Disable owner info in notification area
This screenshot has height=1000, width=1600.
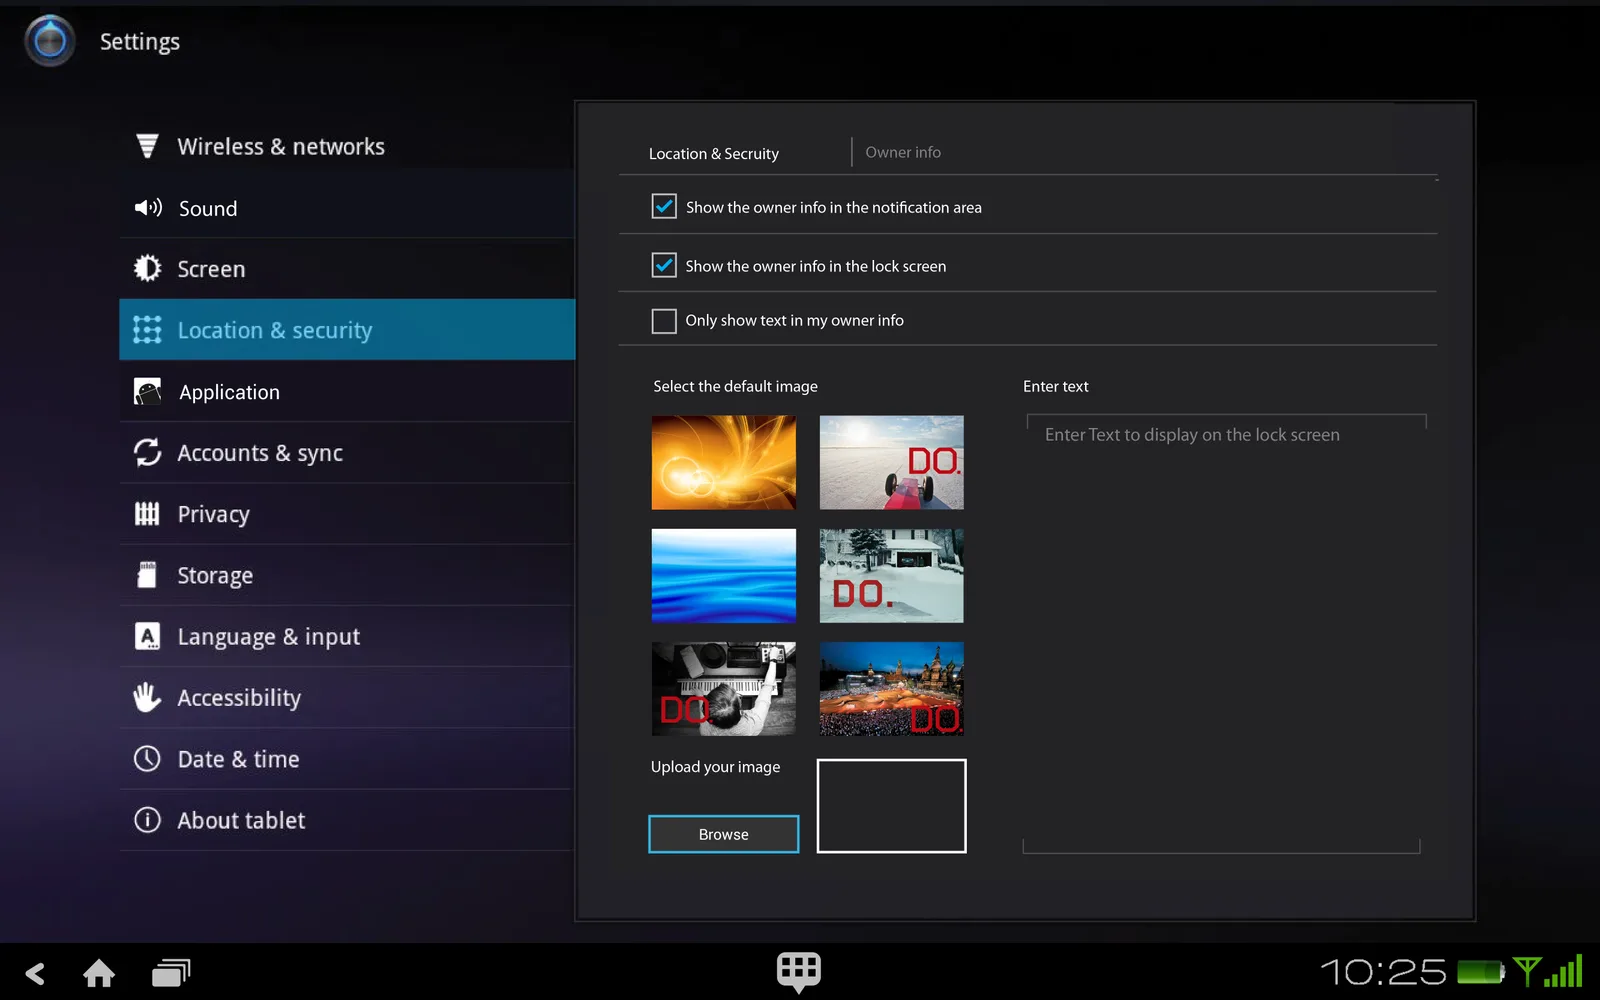664,206
